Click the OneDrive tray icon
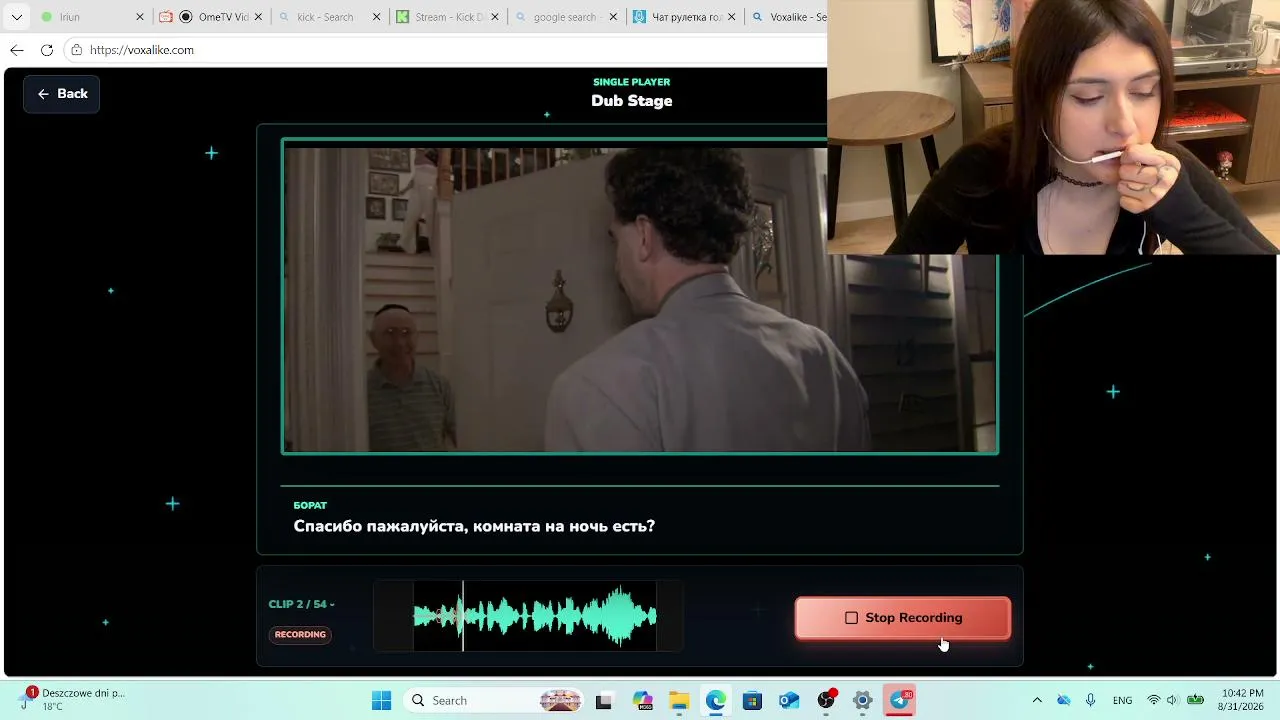This screenshot has width=1280, height=720. click(x=1064, y=701)
